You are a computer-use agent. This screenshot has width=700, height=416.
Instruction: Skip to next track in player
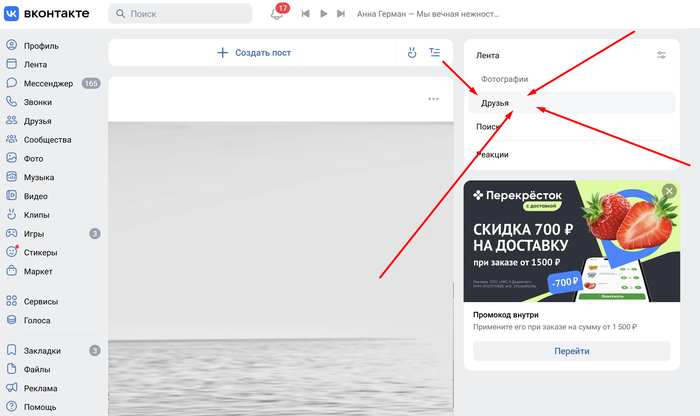coord(341,14)
